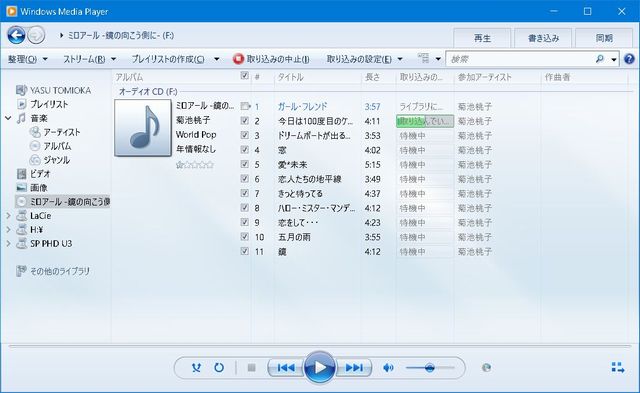Click the album star rating
The image size is (640, 393).
(195, 165)
